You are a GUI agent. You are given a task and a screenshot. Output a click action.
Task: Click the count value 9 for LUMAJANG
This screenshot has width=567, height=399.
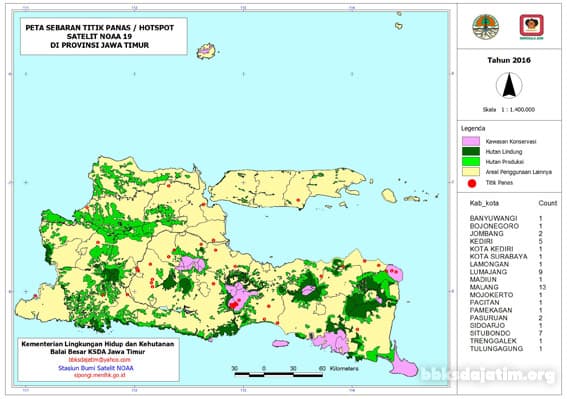[541, 272]
